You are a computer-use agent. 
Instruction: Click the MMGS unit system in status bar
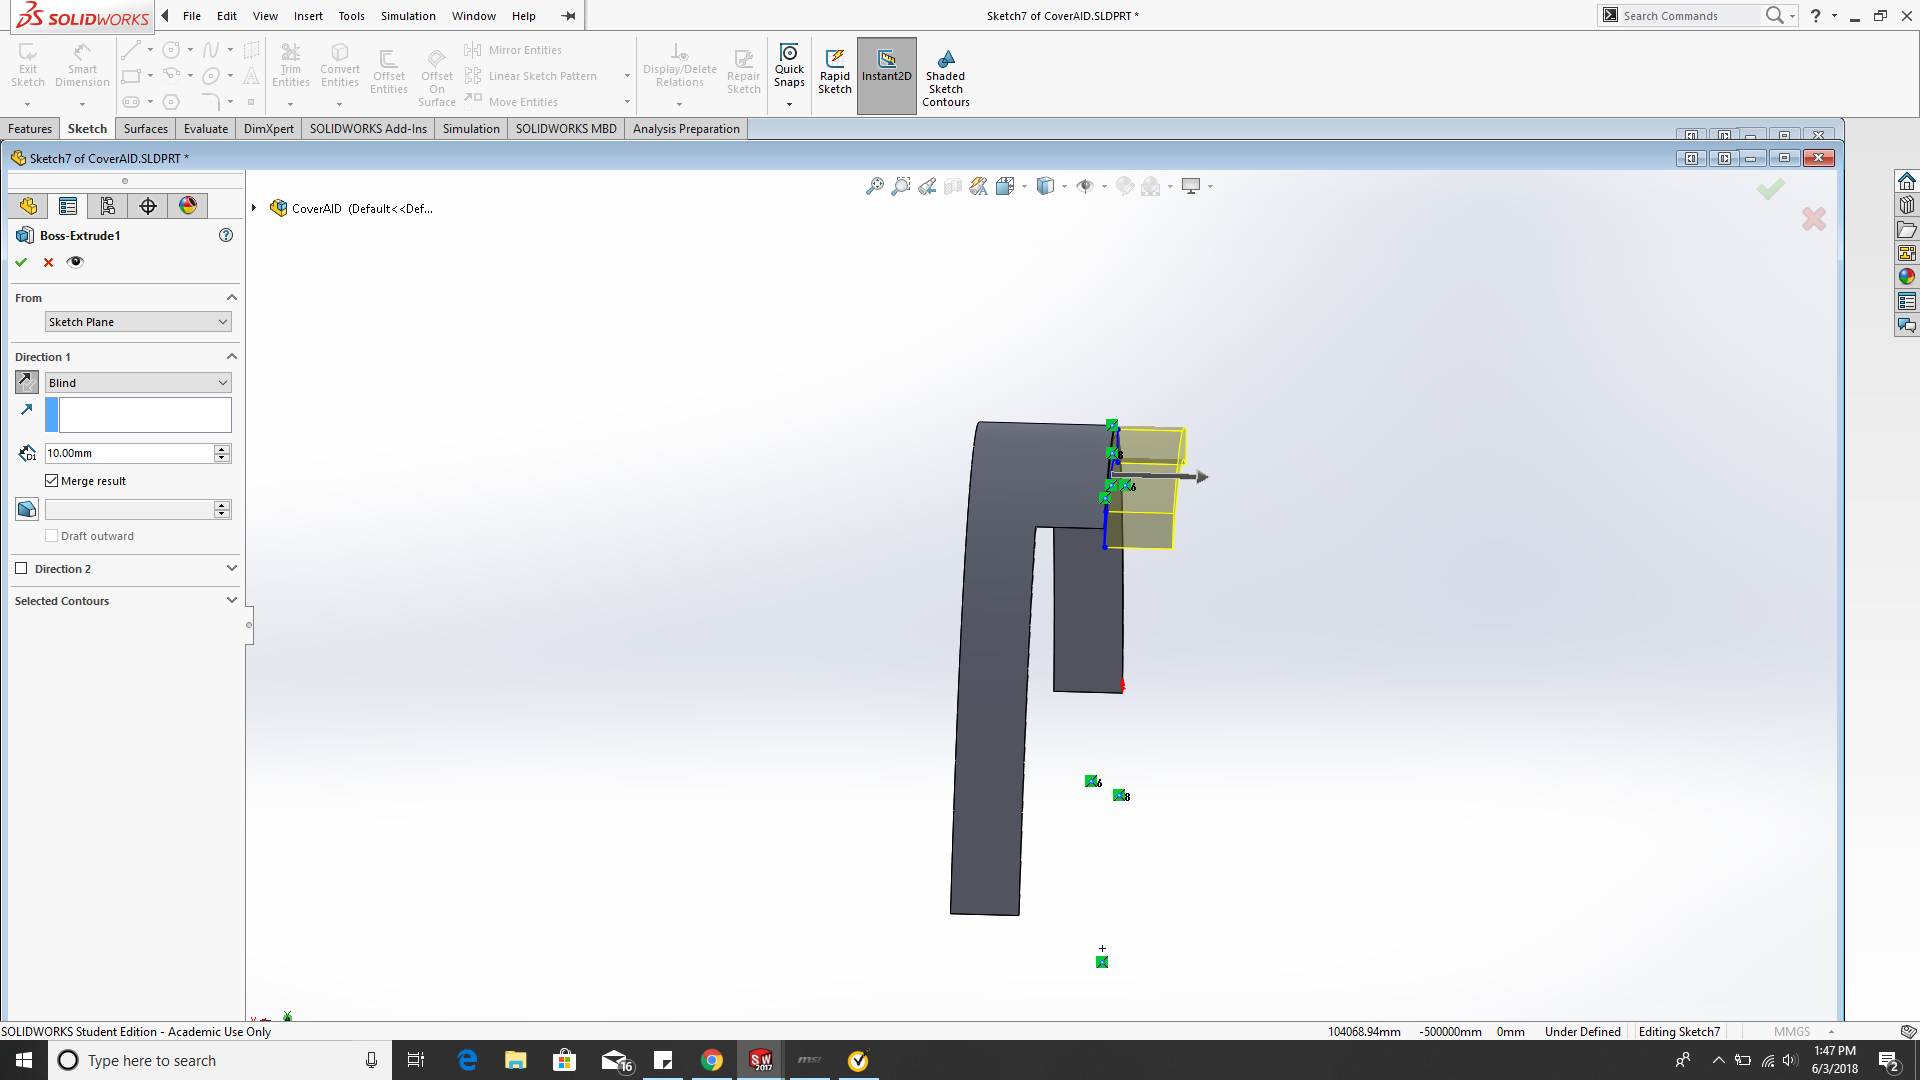(x=1792, y=1031)
